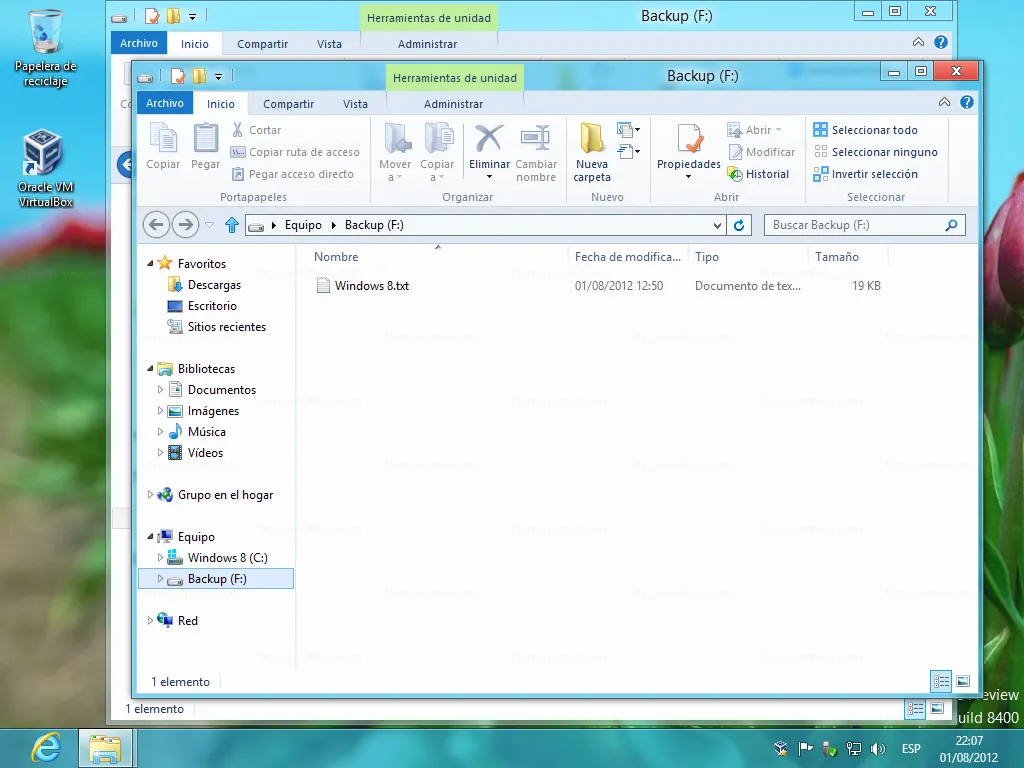The height and width of the screenshot is (768, 1024).
Task: Click the Nueva carpeta folder icon
Action: pyautogui.click(x=591, y=140)
